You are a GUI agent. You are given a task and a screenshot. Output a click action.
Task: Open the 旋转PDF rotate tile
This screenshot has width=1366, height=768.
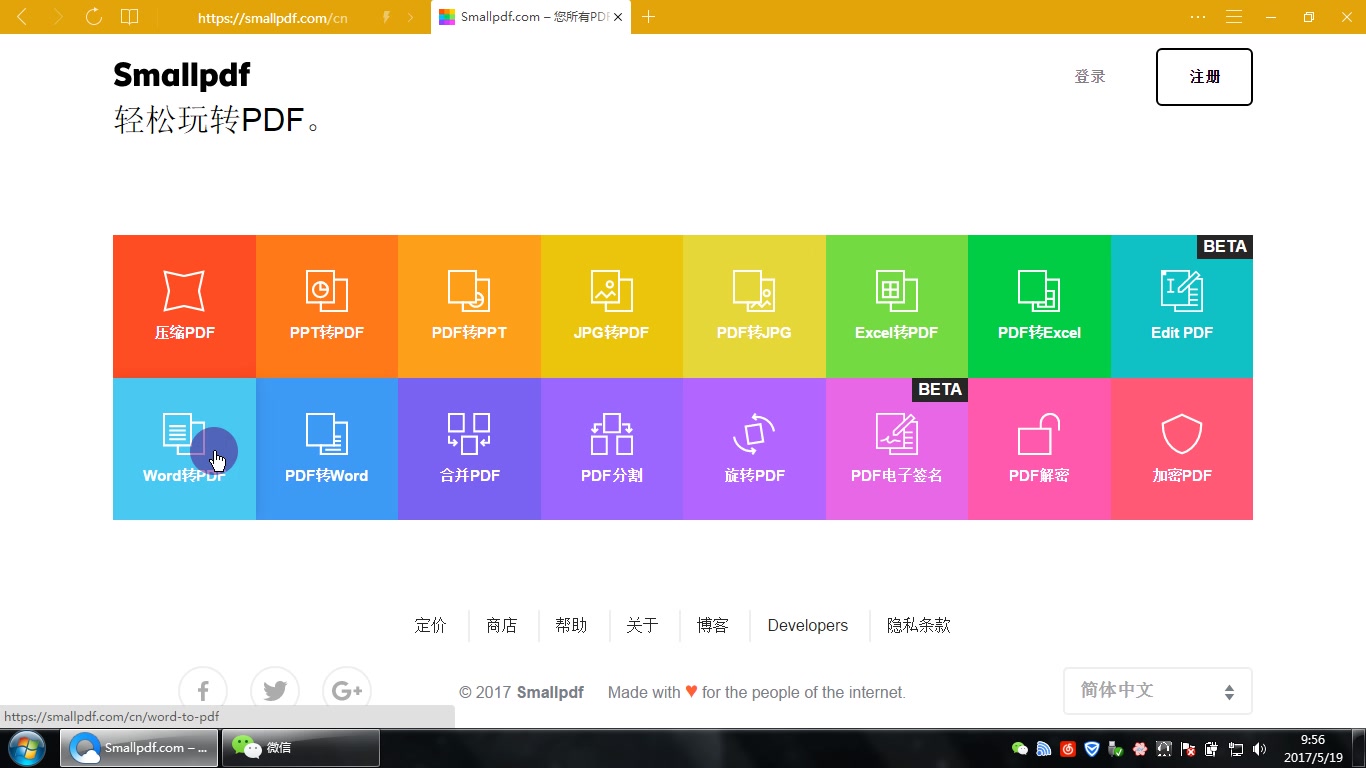(x=754, y=449)
